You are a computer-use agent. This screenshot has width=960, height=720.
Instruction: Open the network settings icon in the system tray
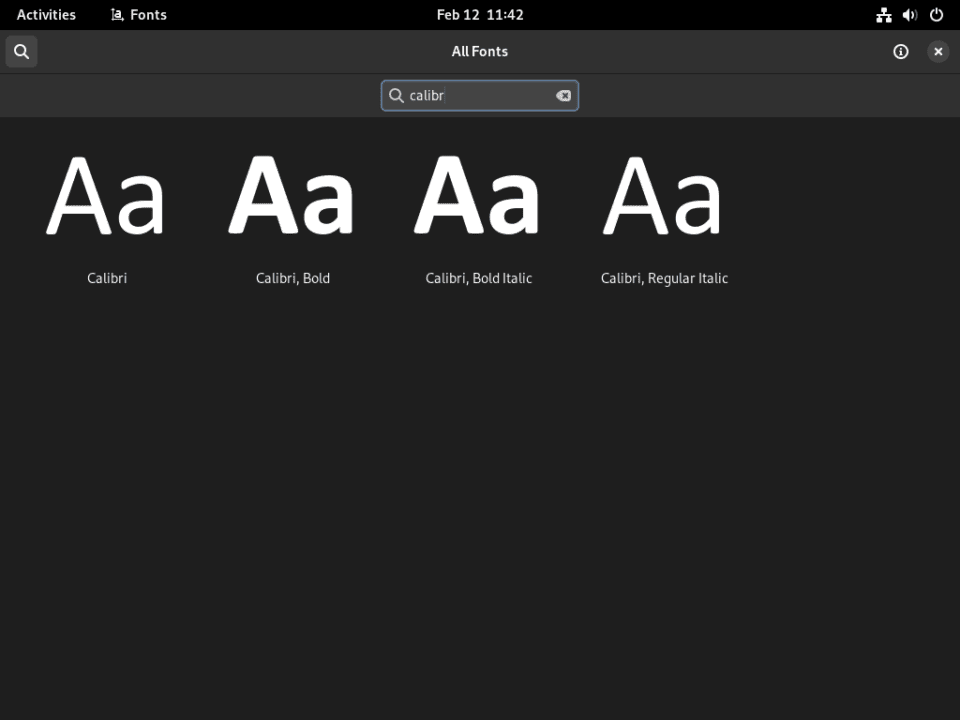(883, 14)
